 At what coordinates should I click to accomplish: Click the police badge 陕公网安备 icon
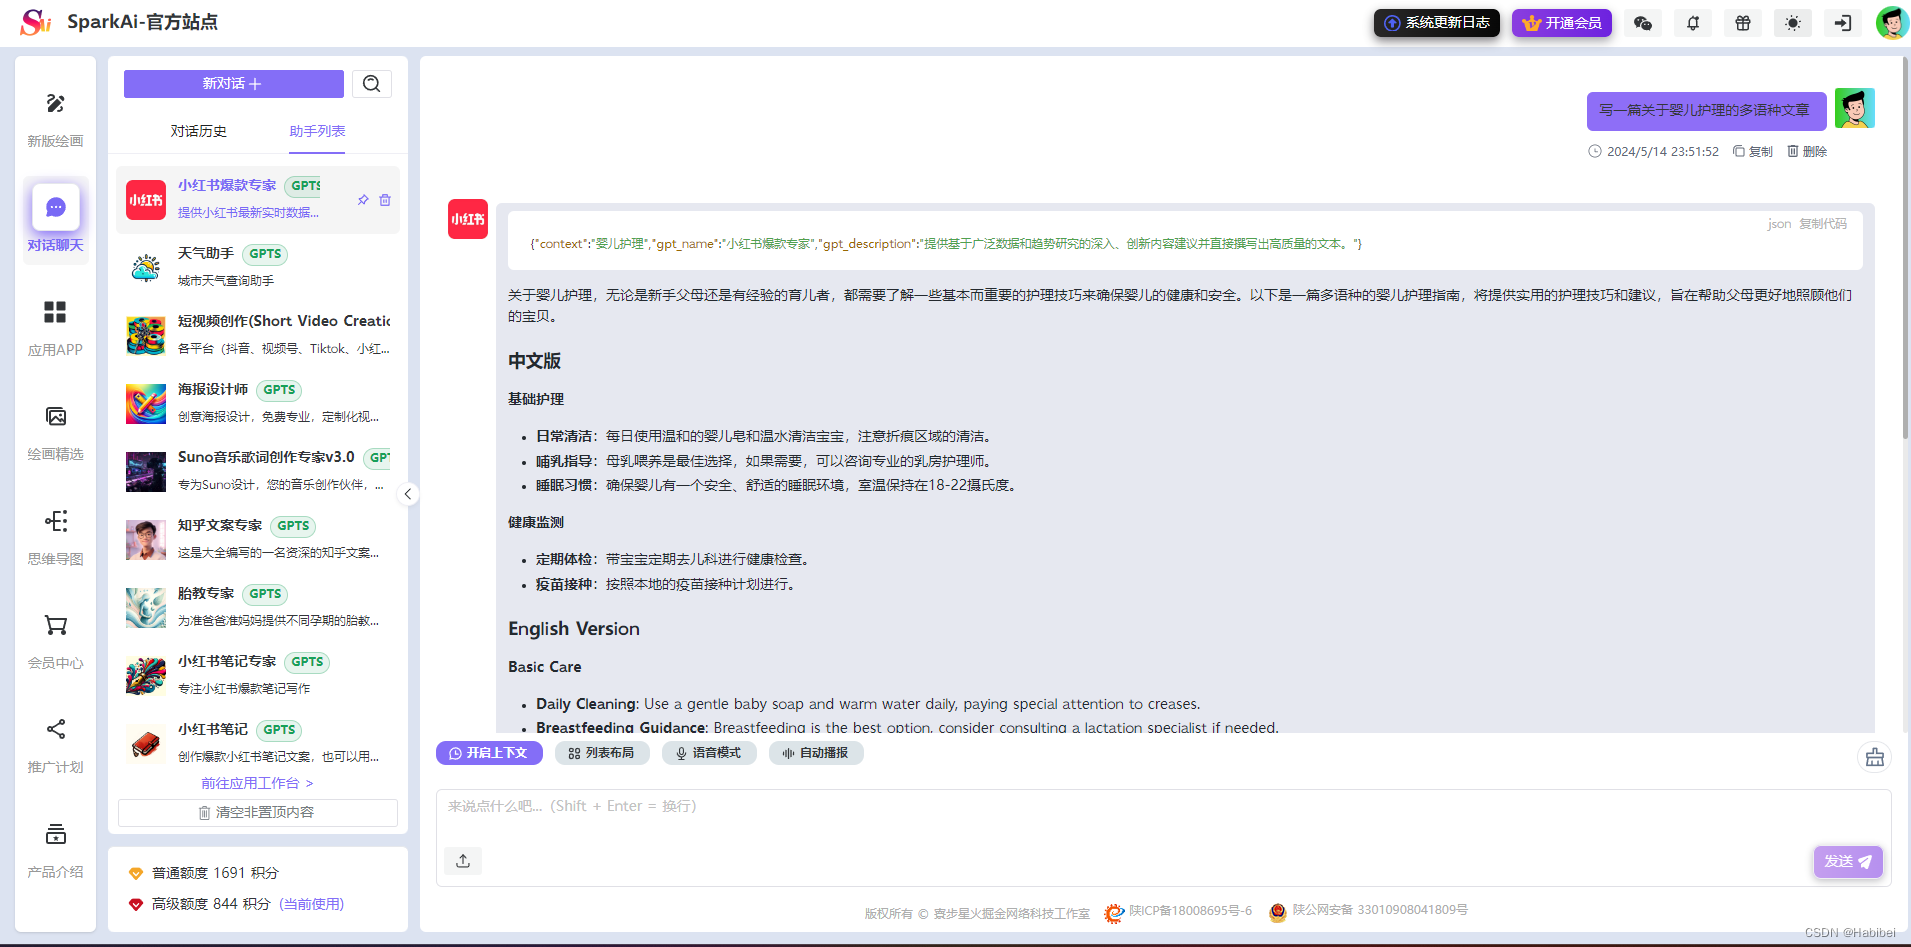tap(1277, 912)
